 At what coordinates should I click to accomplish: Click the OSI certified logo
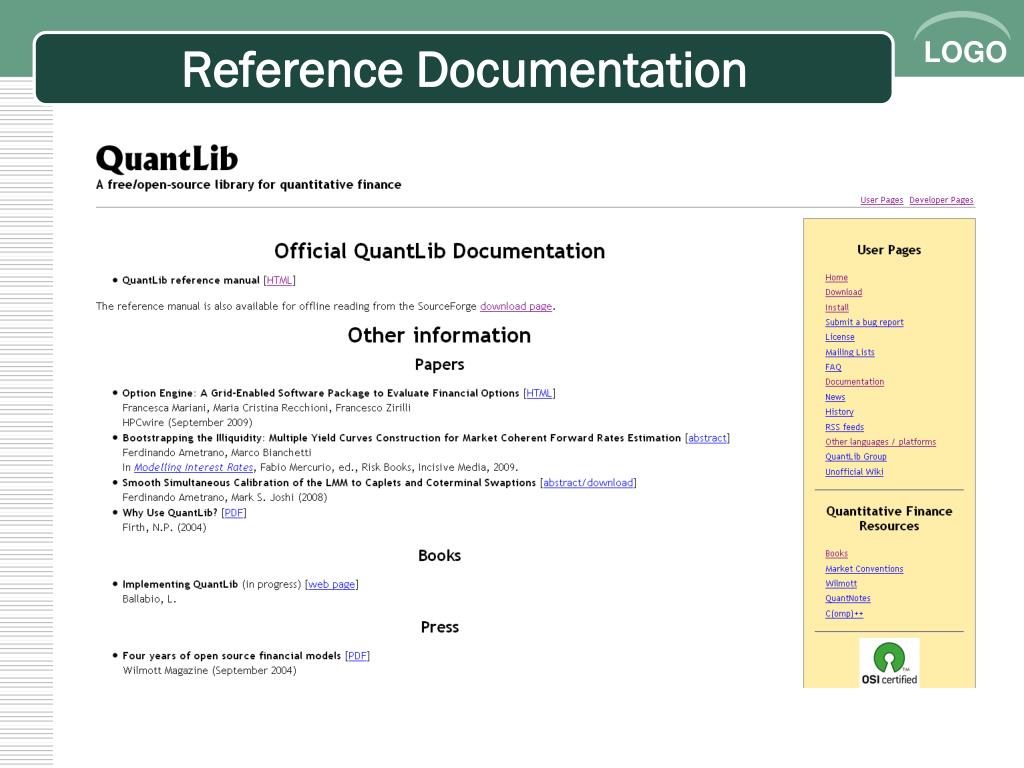[x=889, y=662]
